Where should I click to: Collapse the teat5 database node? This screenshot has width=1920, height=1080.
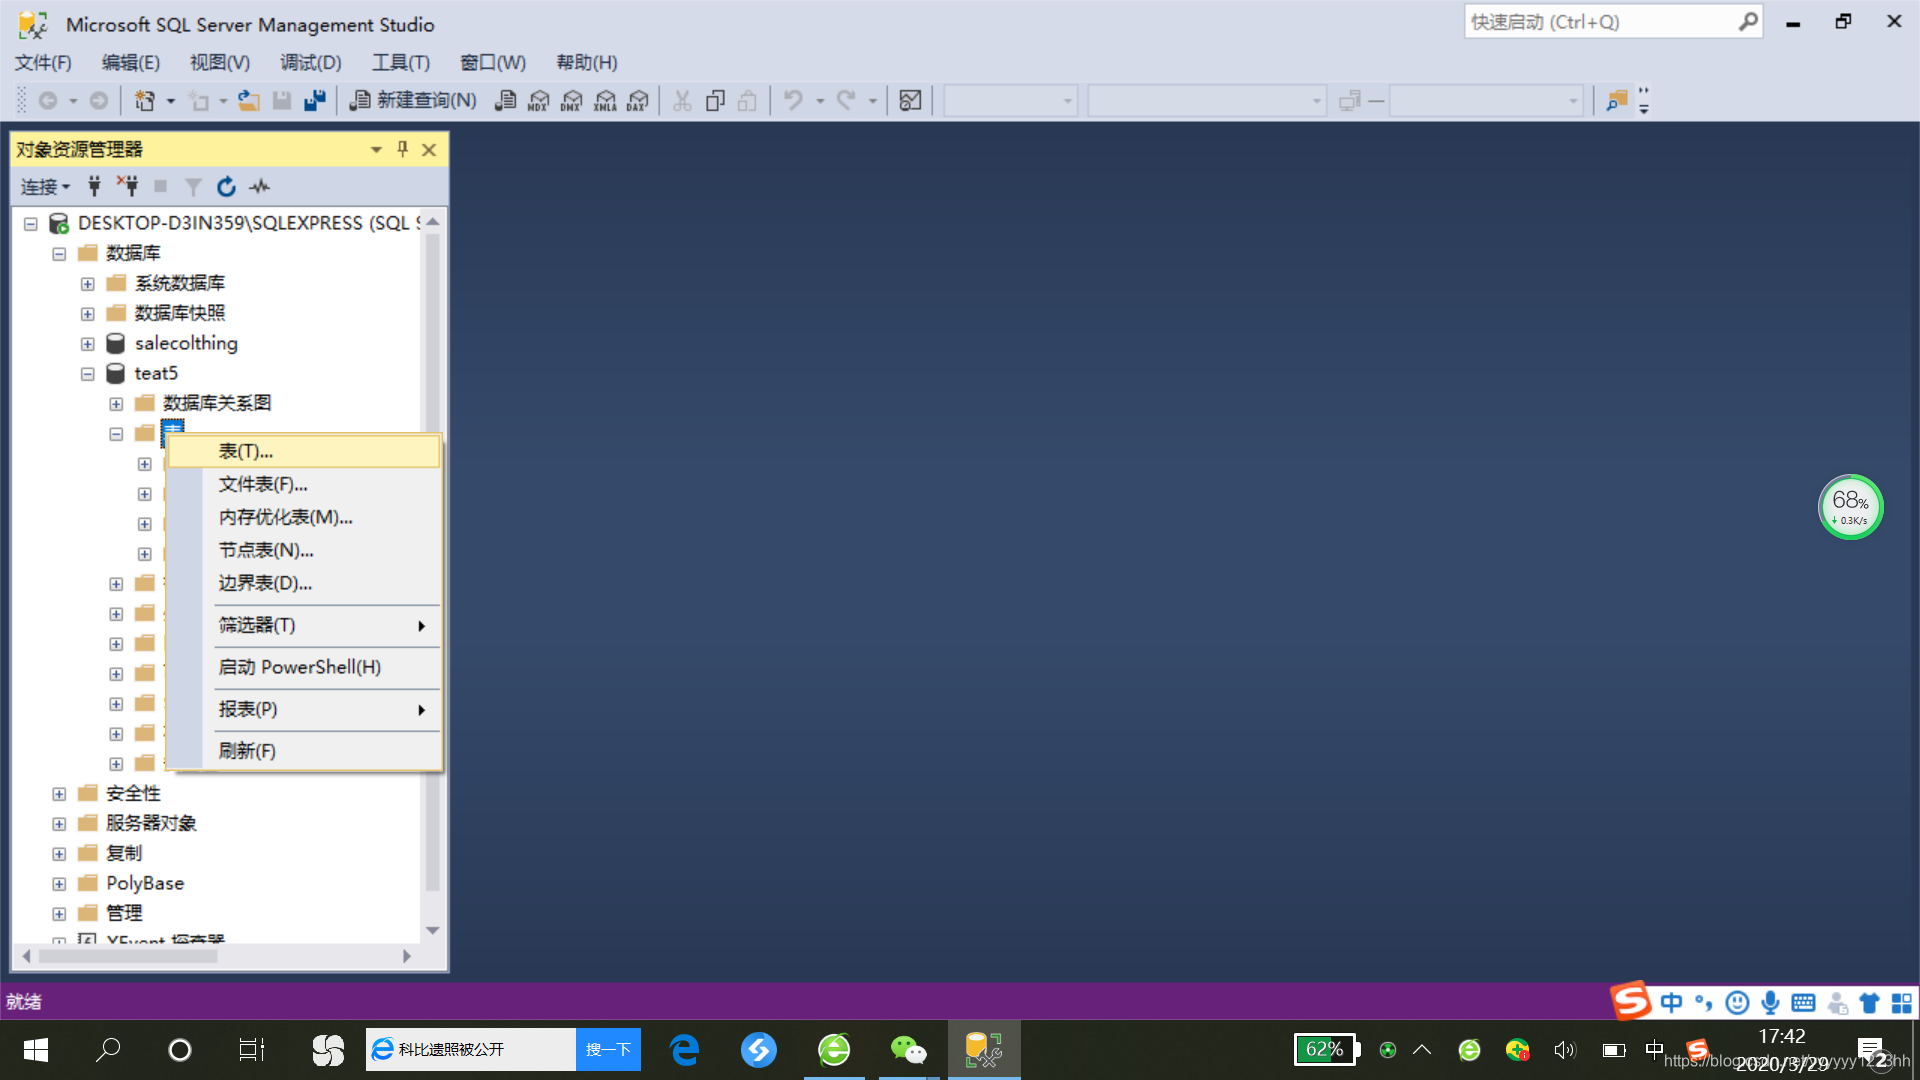[x=88, y=374]
